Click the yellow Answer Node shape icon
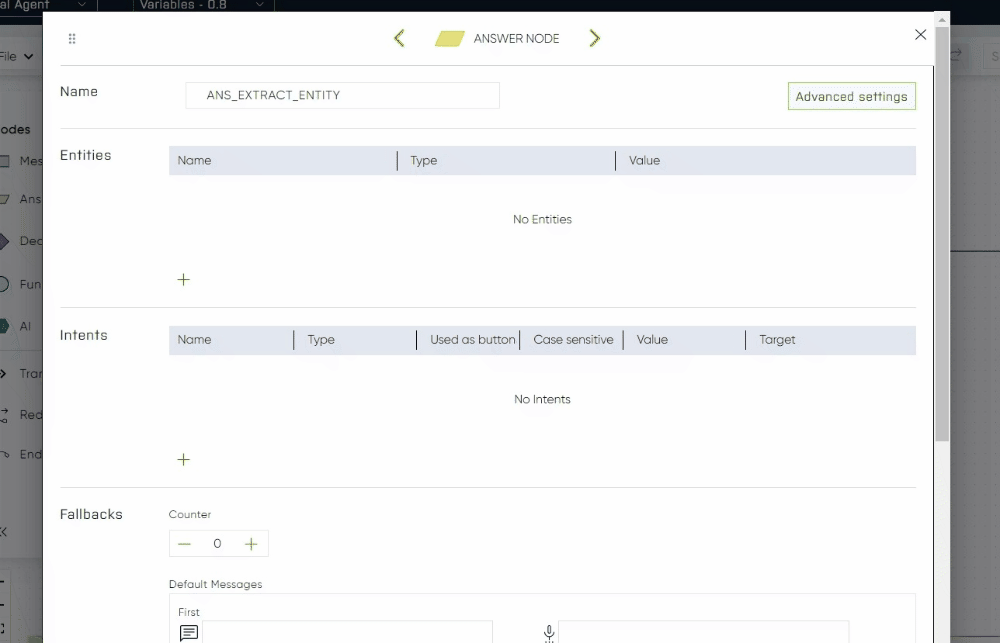The image size is (1000, 643). [450, 39]
